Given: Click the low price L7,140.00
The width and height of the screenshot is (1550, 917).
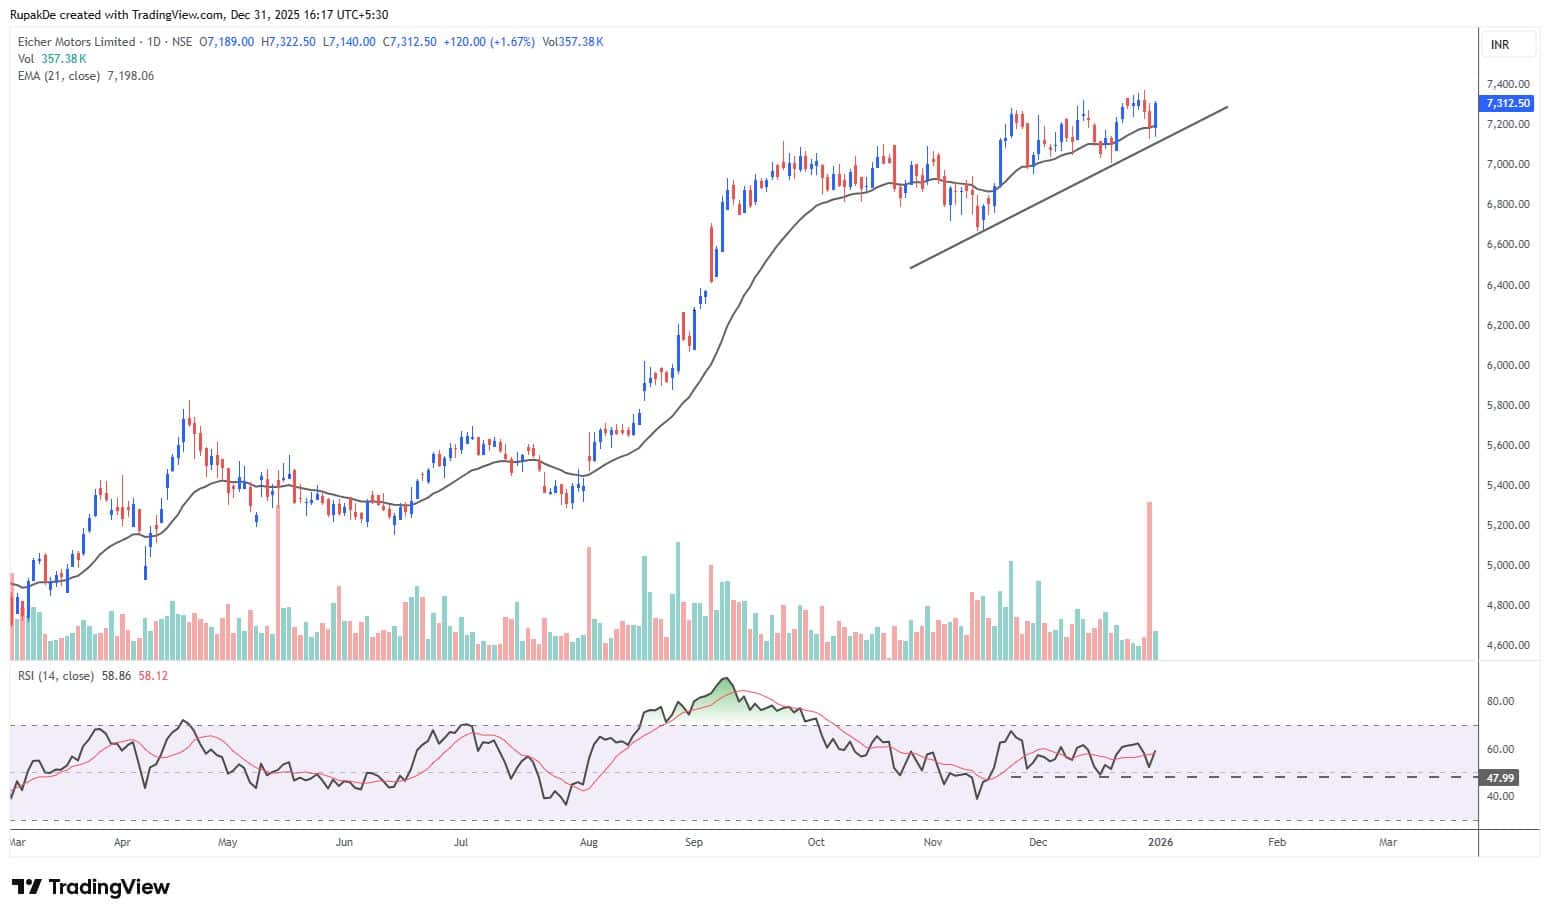Looking at the screenshot, I should click(349, 42).
